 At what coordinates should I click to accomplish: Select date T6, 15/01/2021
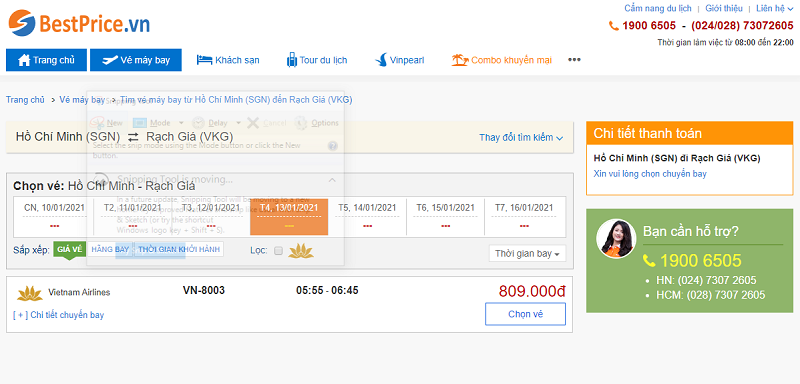445,216
